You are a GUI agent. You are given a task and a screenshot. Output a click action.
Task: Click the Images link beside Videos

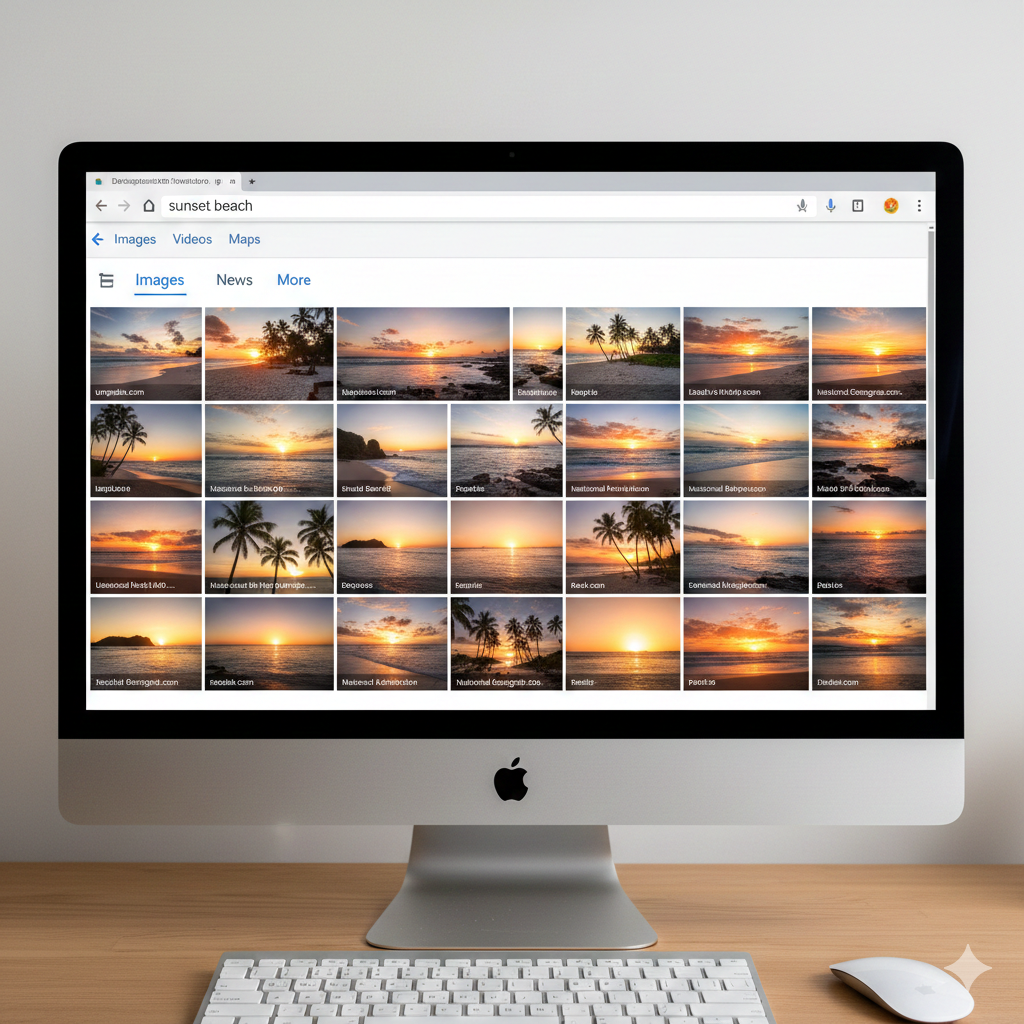coord(135,240)
